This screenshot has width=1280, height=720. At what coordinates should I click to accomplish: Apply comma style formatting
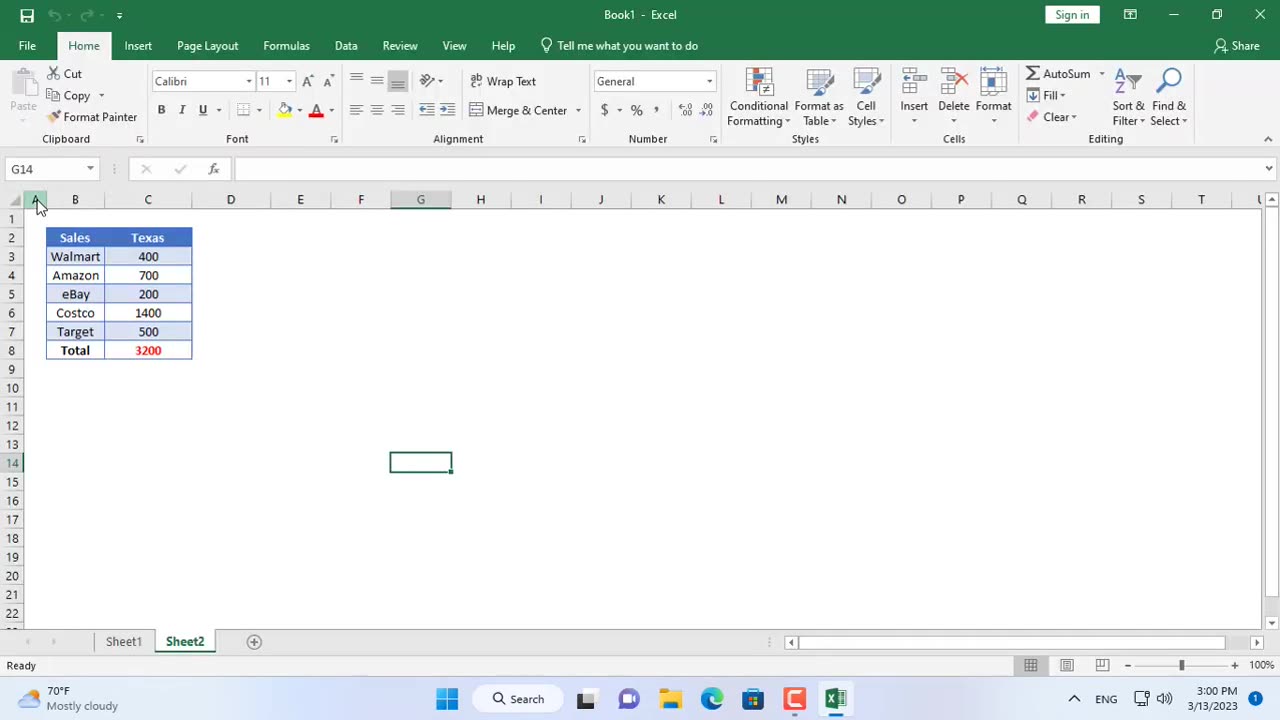coord(656,110)
